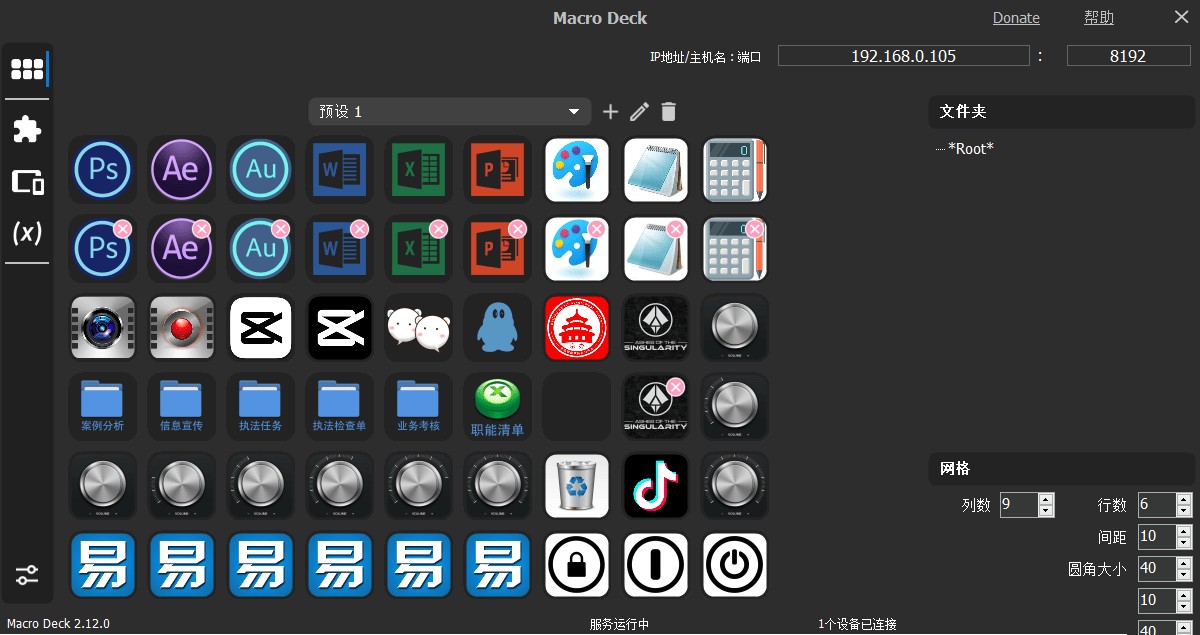Click the TikTok button
The width and height of the screenshot is (1200, 635).
(656, 486)
